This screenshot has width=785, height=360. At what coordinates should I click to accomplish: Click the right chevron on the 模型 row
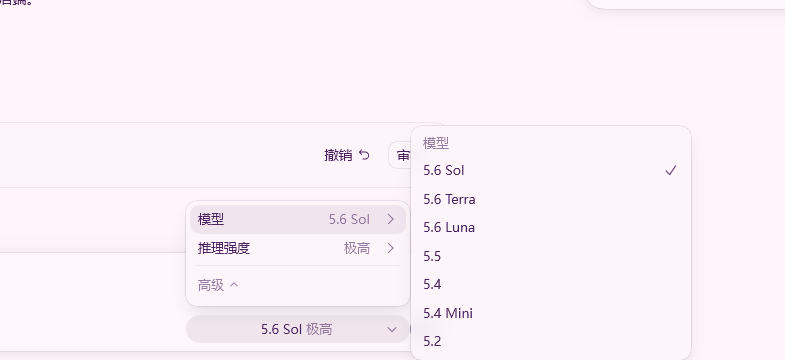point(390,219)
